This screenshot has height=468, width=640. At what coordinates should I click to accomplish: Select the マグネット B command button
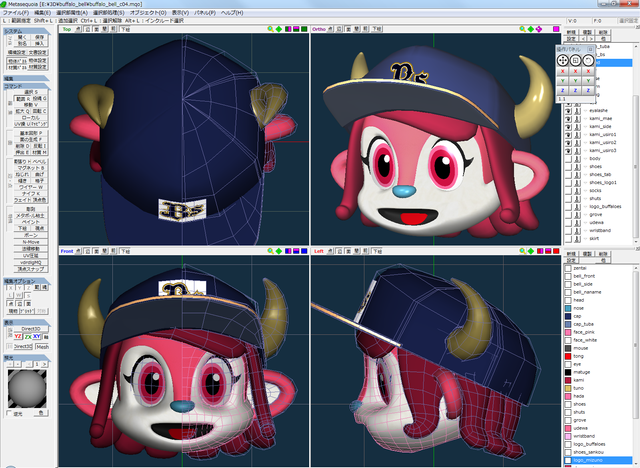click(x=31, y=168)
